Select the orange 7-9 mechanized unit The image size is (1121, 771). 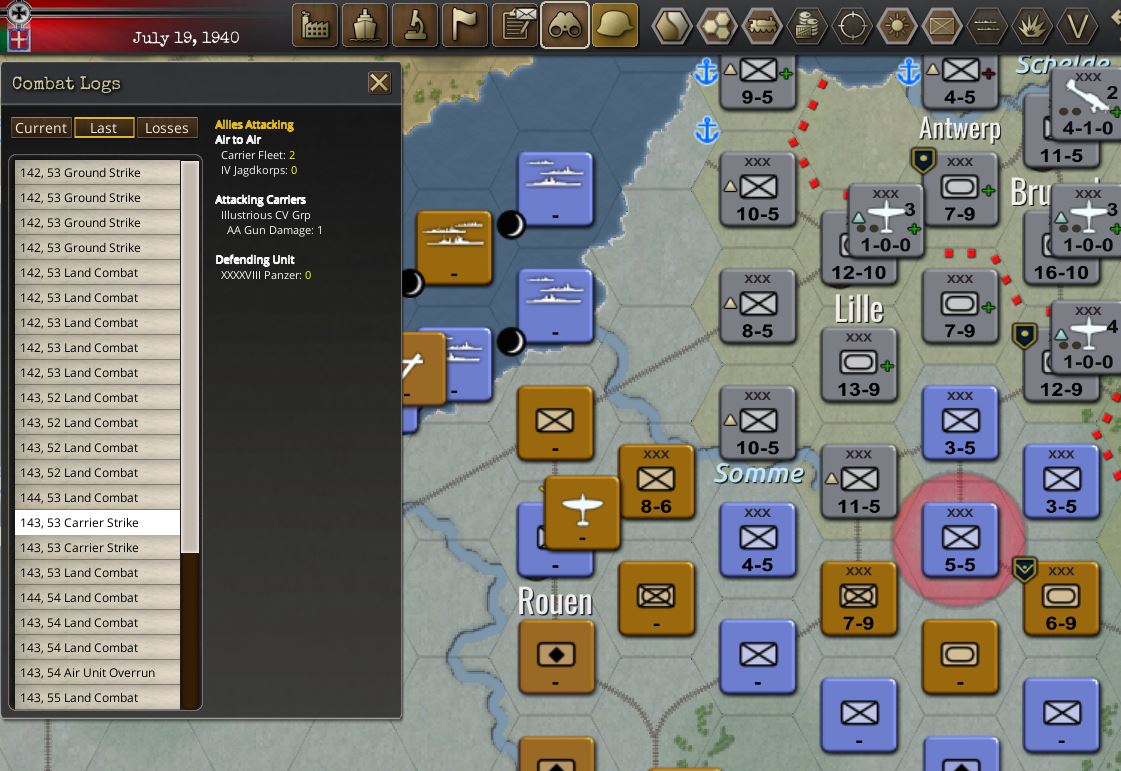(859, 599)
